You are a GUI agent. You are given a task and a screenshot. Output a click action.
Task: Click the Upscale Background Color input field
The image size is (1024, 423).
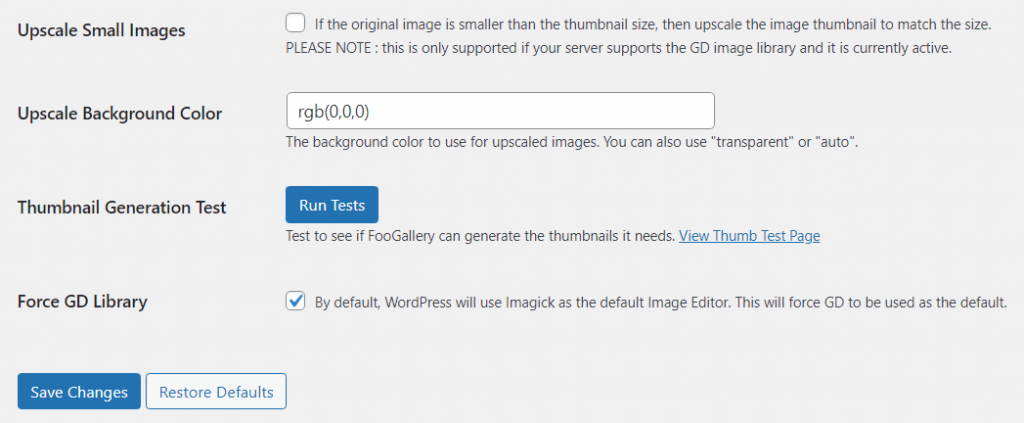(500, 111)
